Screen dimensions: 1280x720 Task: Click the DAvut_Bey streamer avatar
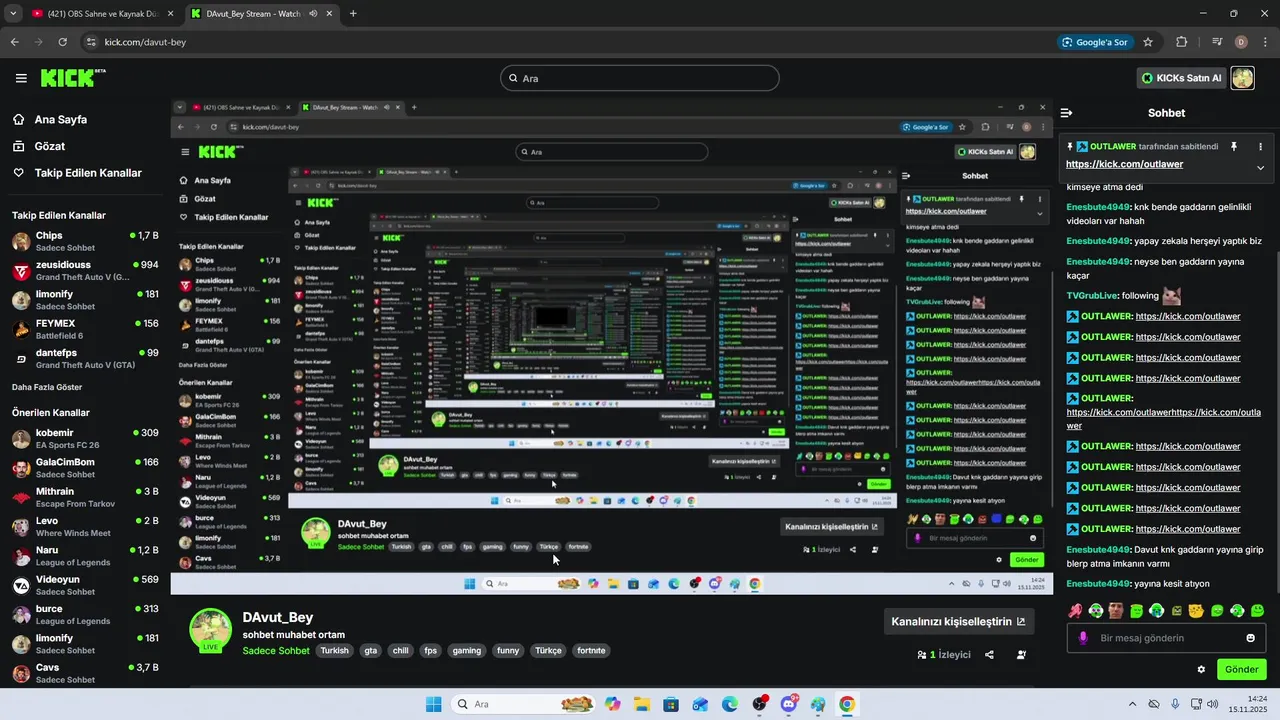211,629
